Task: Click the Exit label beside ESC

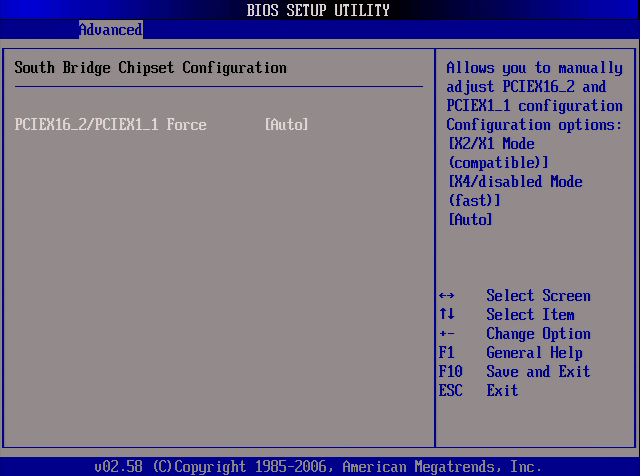Action: tap(502, 391)
